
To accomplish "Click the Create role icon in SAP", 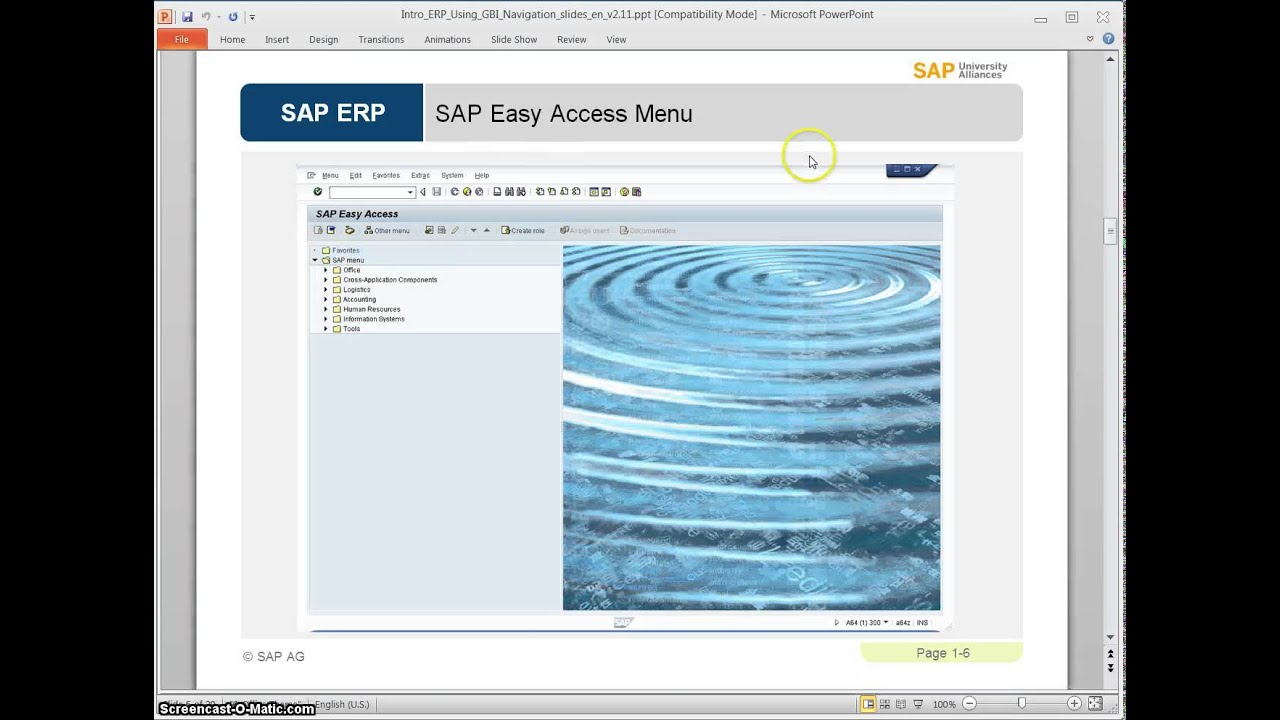I will 506,230.
